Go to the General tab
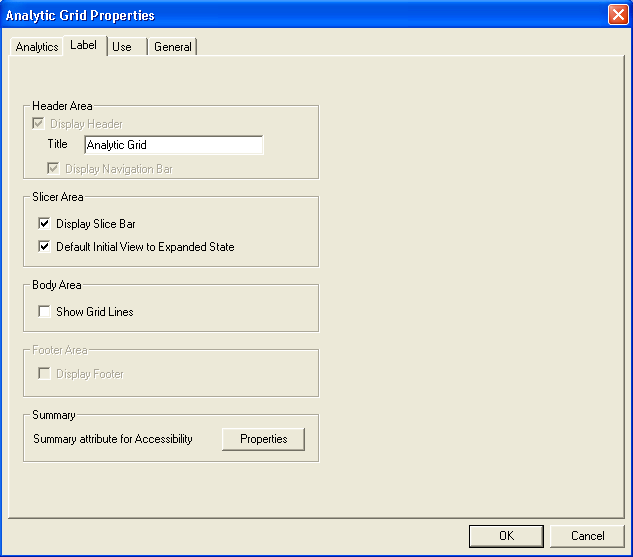633x557 pixels. click(173, 47)
